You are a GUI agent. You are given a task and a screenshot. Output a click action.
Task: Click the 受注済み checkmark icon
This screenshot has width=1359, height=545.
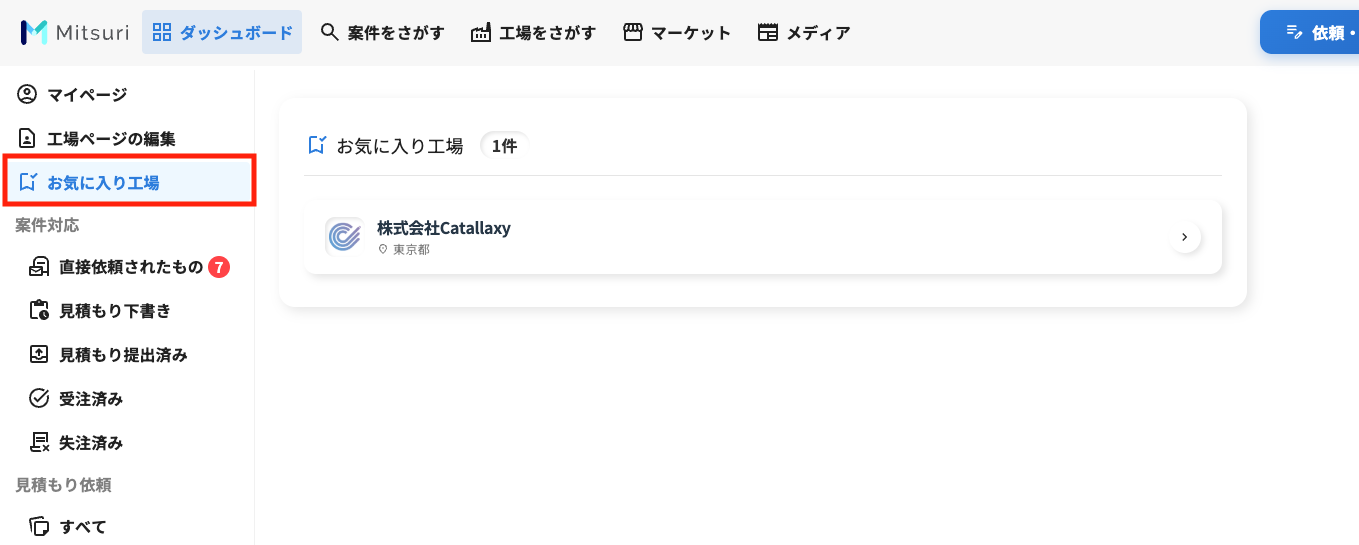click(39, 399)
